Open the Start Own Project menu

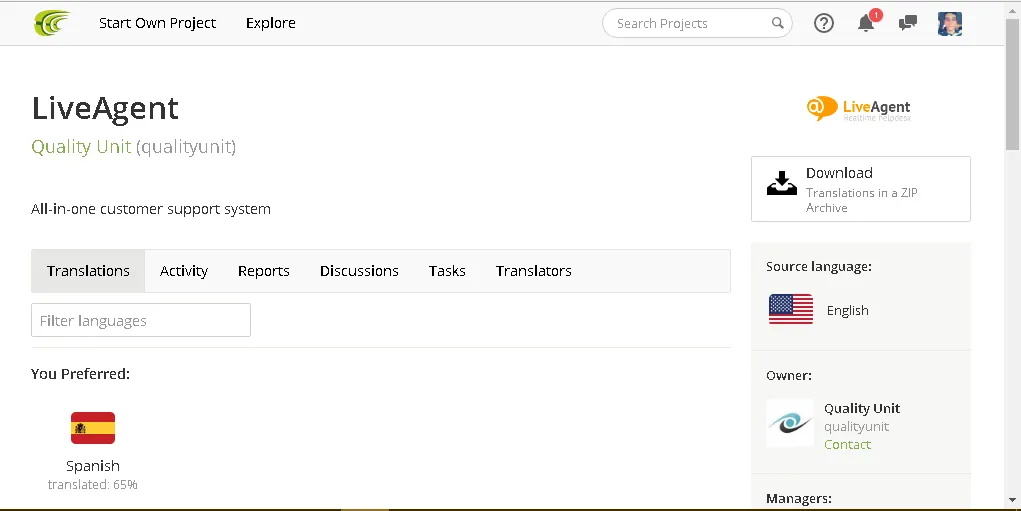(x=157, y=23)
